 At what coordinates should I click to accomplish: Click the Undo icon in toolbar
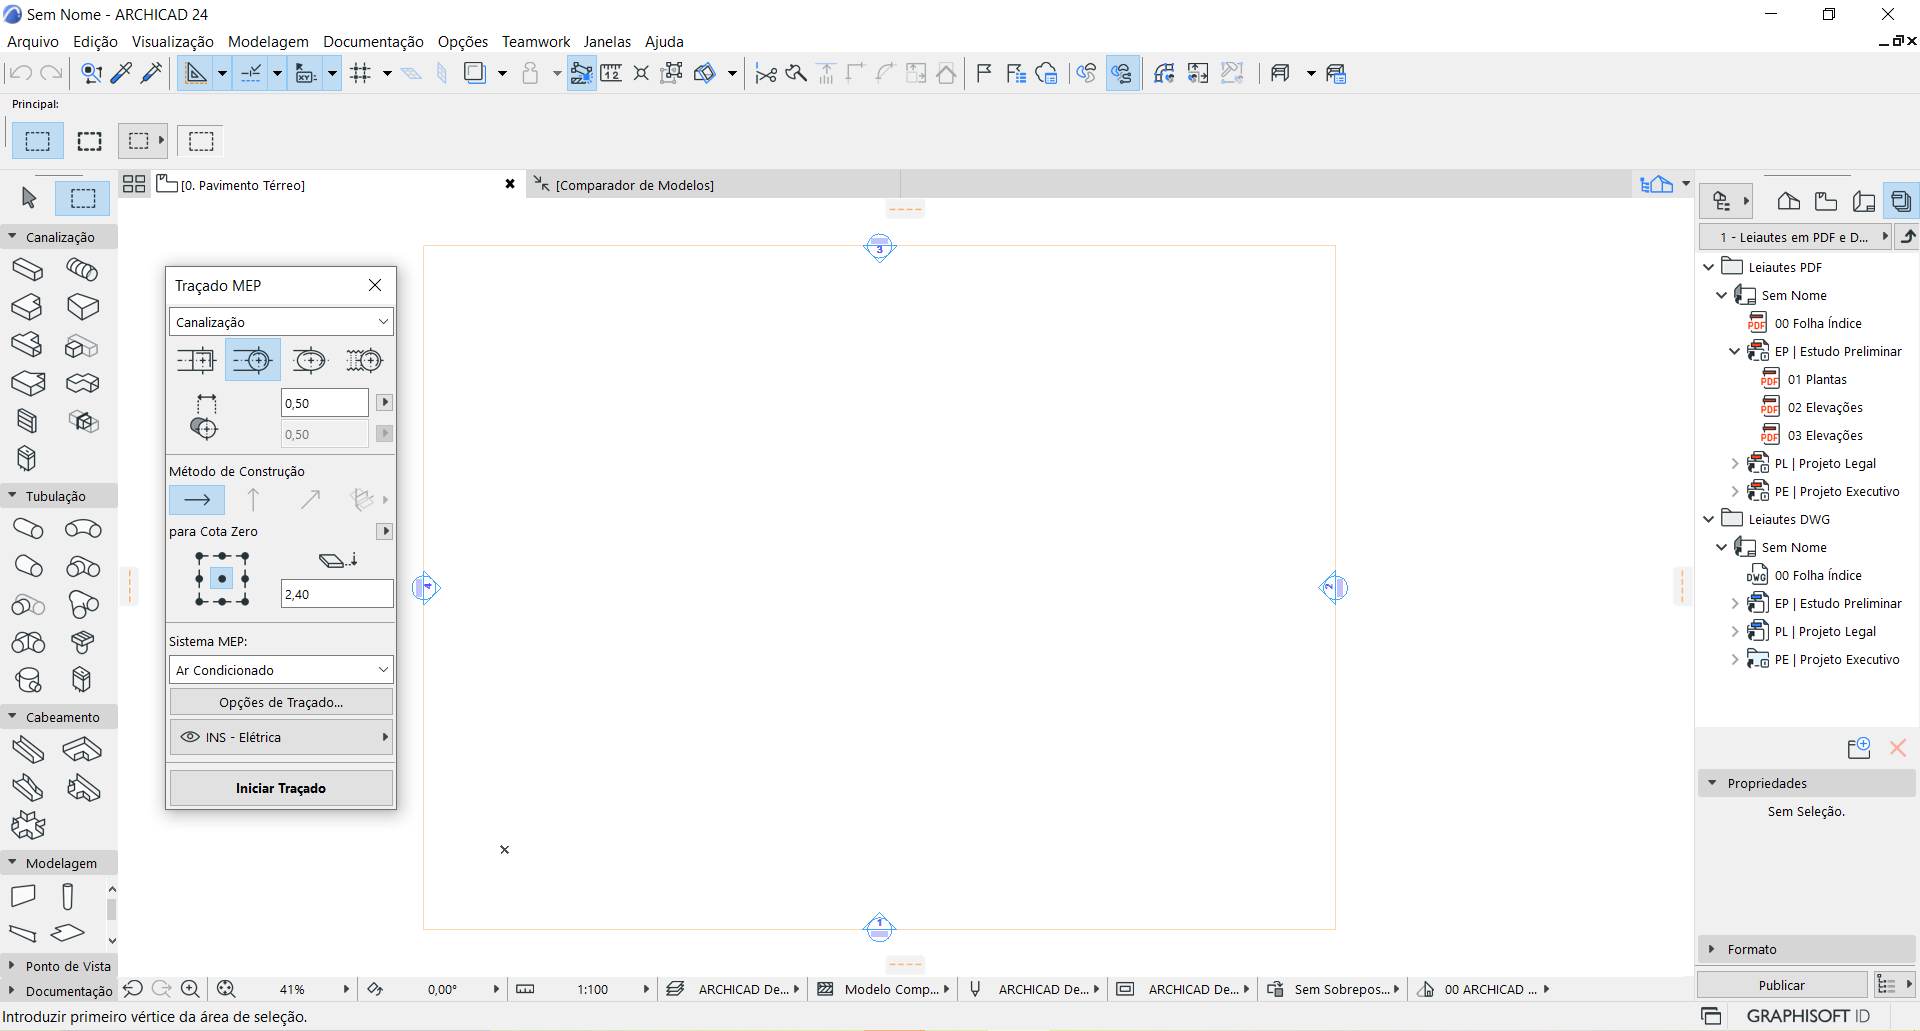click(x=21, y=73)
